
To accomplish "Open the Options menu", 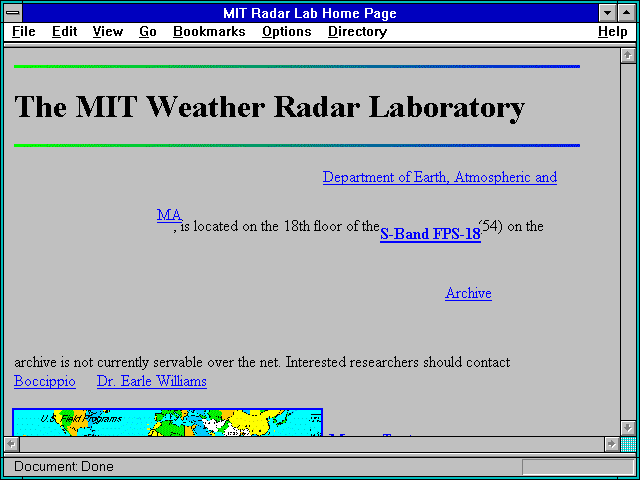I will (x=287, y=32).
